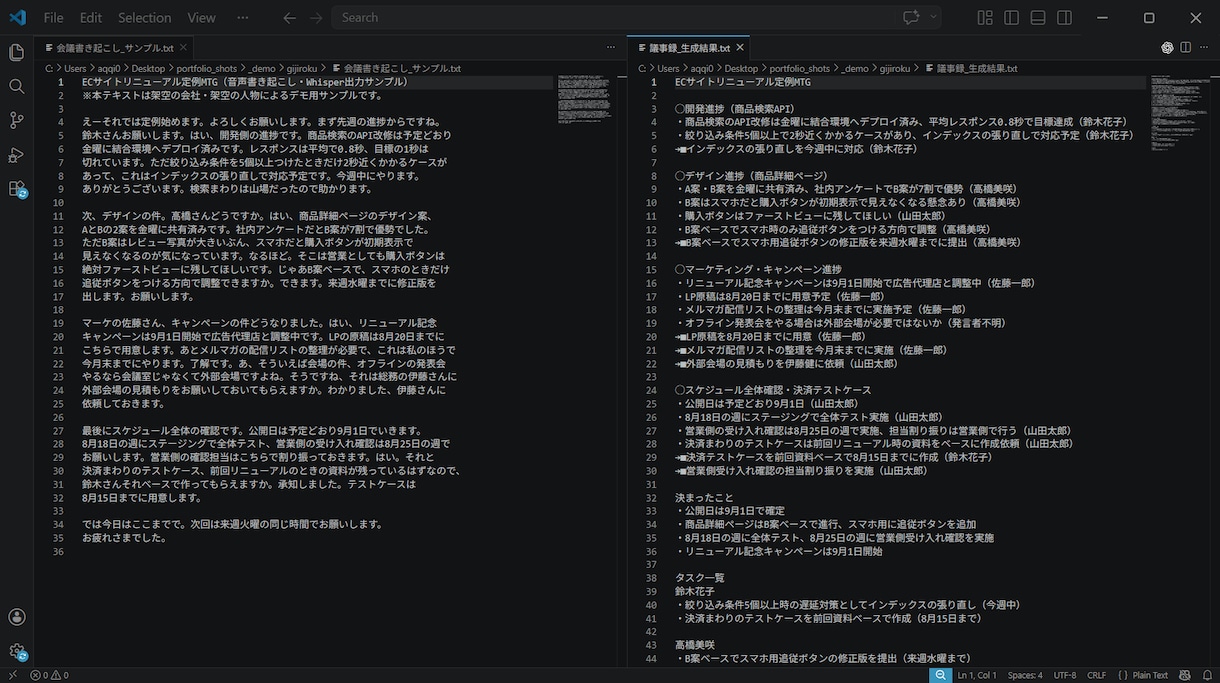Close the 議事録_生成結果.txt tab
The height and width of the screenshot is (683, 1220).
pyautogui.click(x=740, y=47)
